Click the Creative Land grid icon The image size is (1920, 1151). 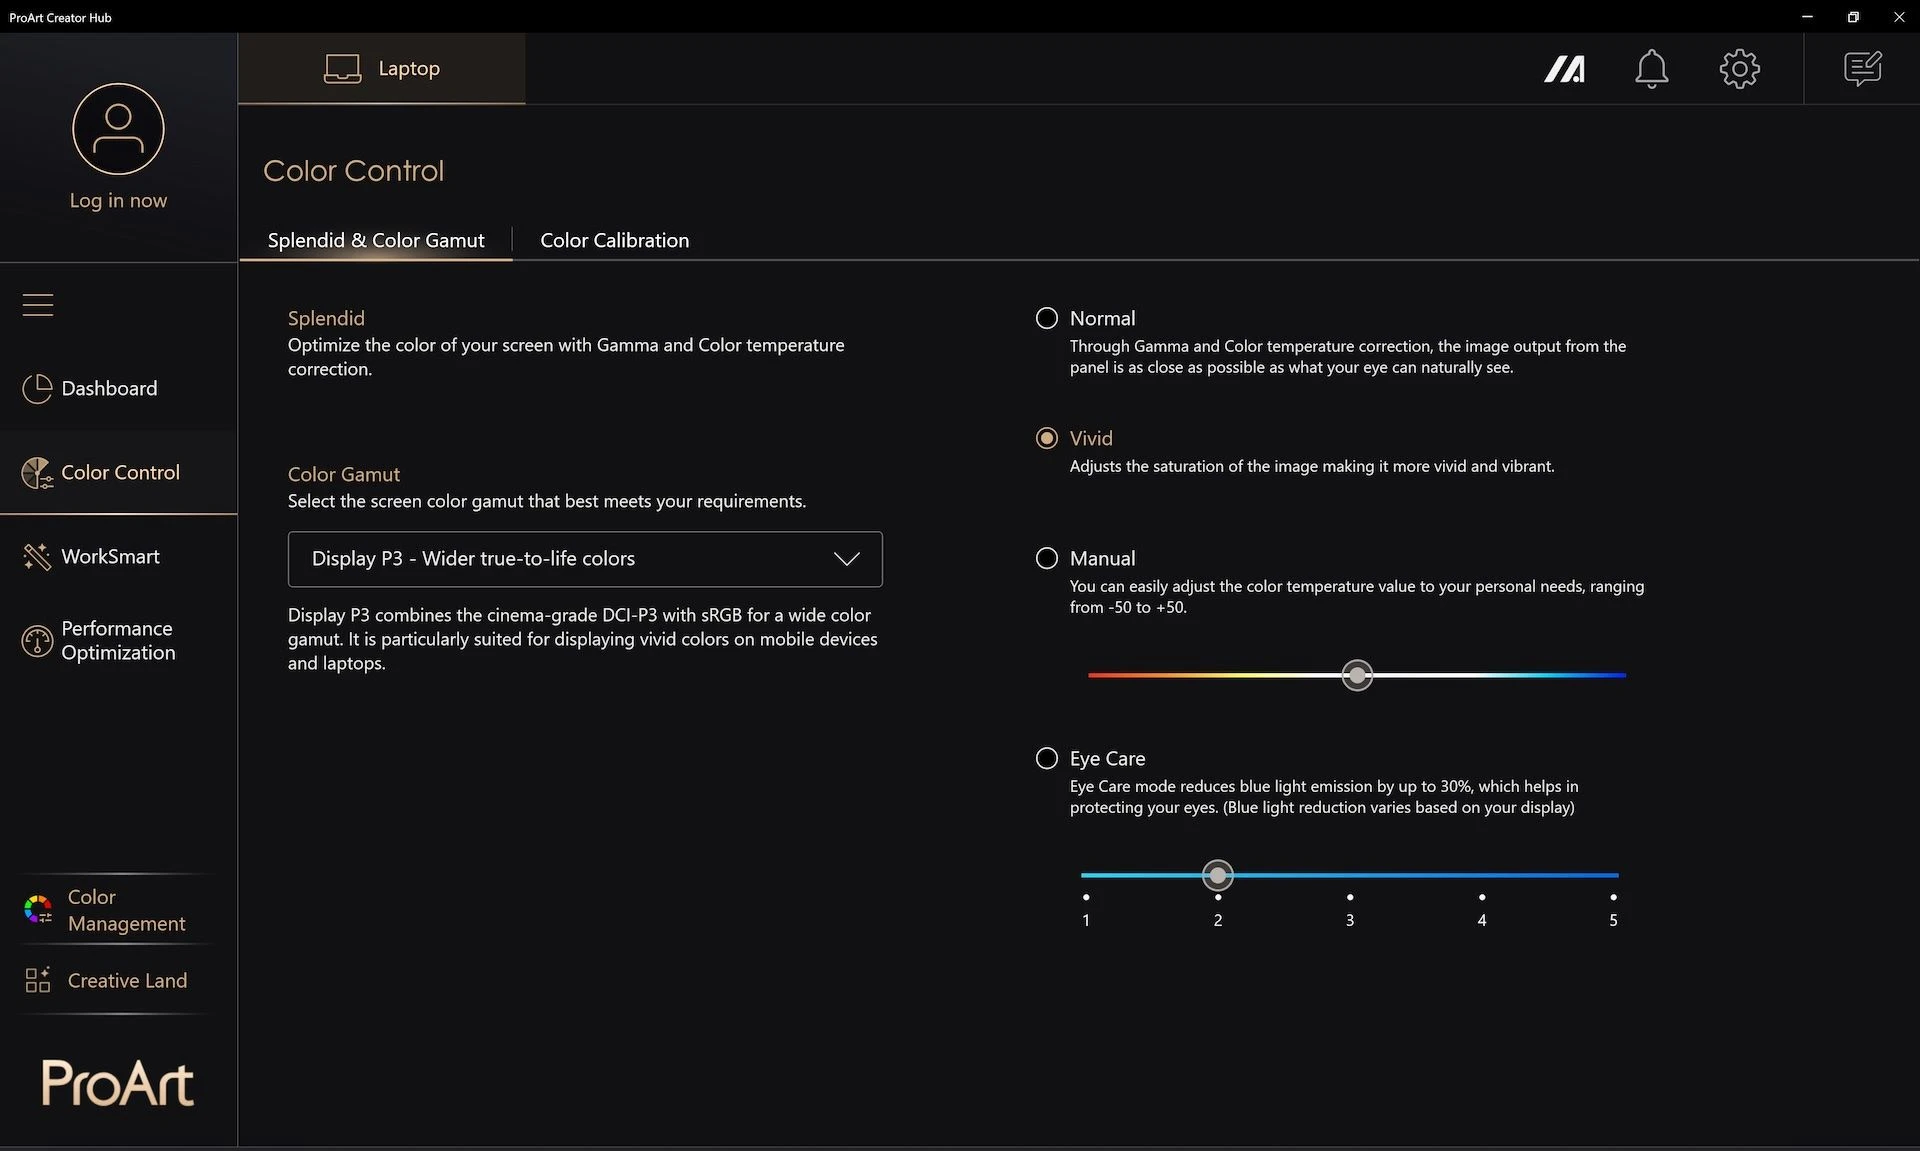[x=38, y=980]
